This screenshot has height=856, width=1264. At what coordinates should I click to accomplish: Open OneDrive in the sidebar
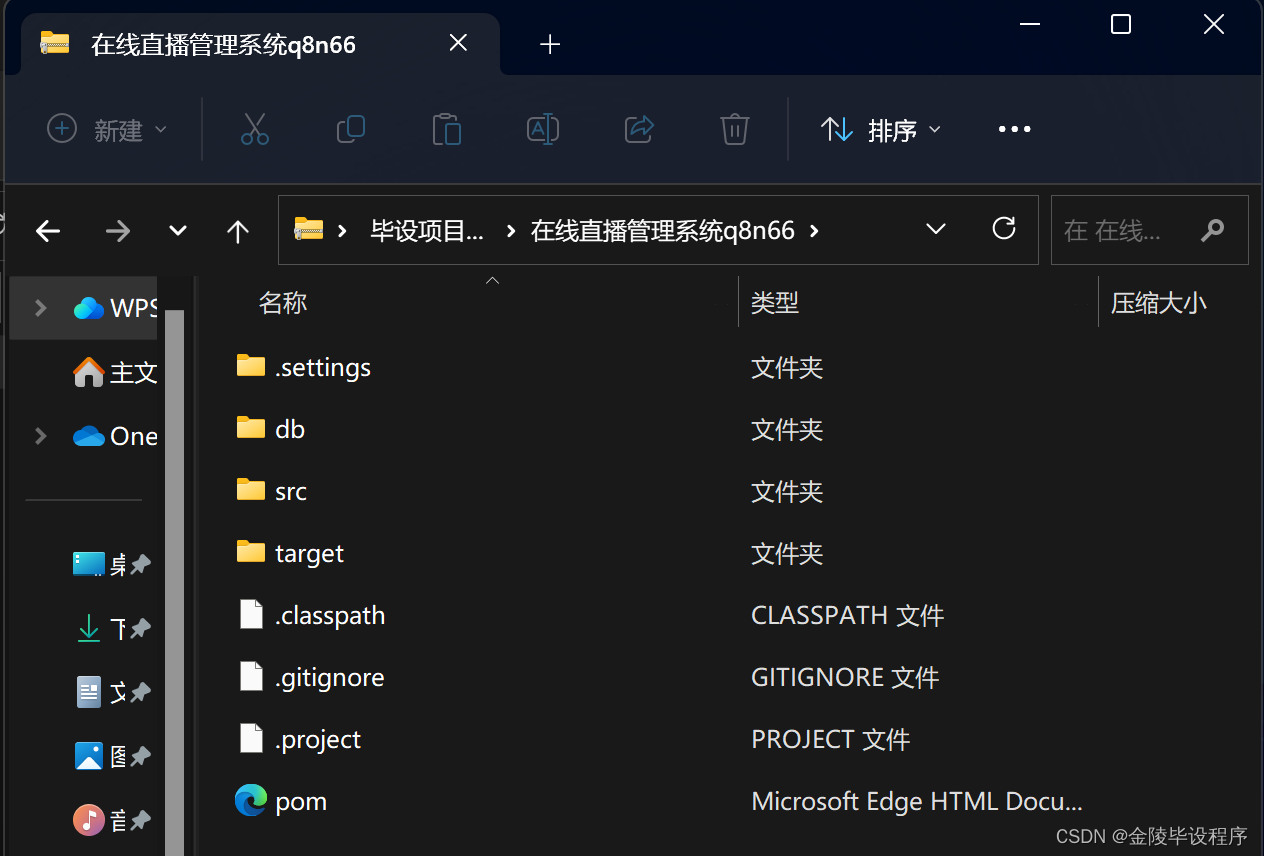click(115, 436)
